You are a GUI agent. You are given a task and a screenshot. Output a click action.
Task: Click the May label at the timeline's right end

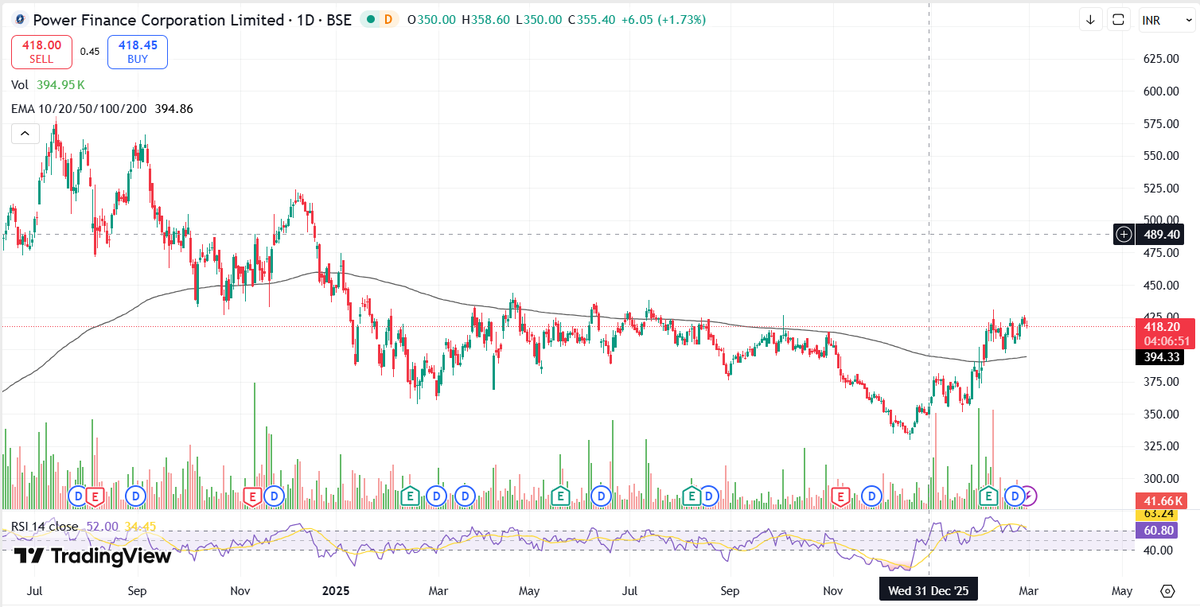[1122, 590]
